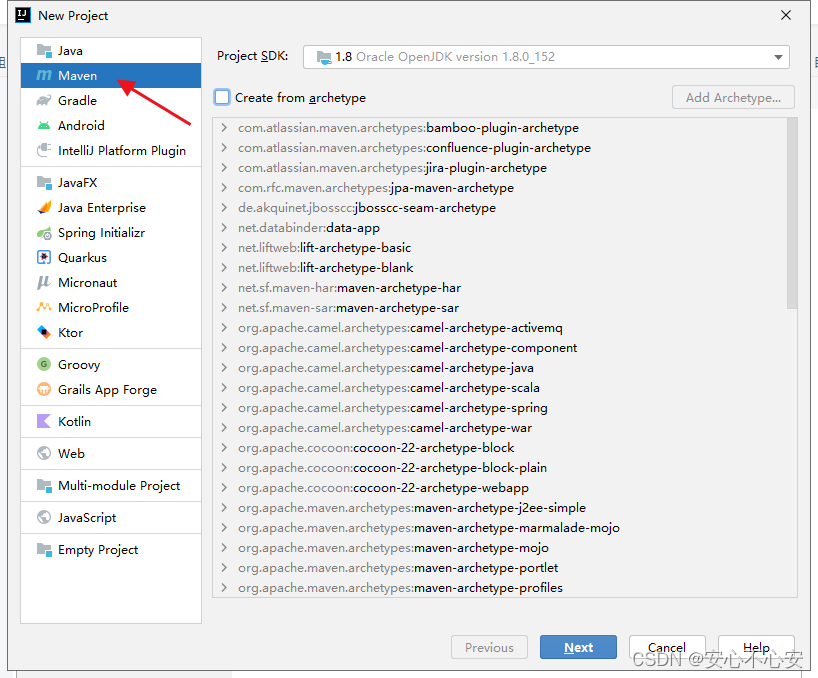
Task: Click the Kotlin K icon
Action: point(44,421)
